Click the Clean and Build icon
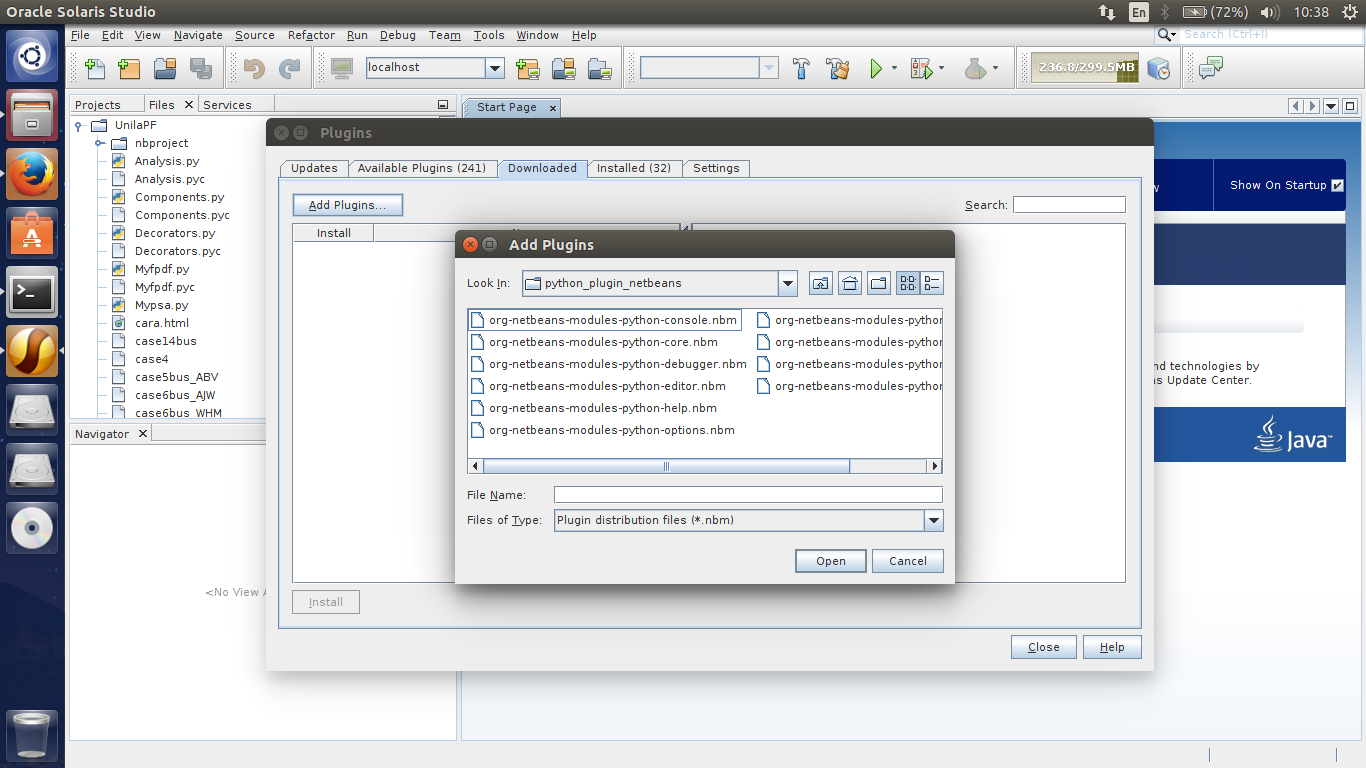Viewport: 1366px width, 768px height. click(837, 68)
